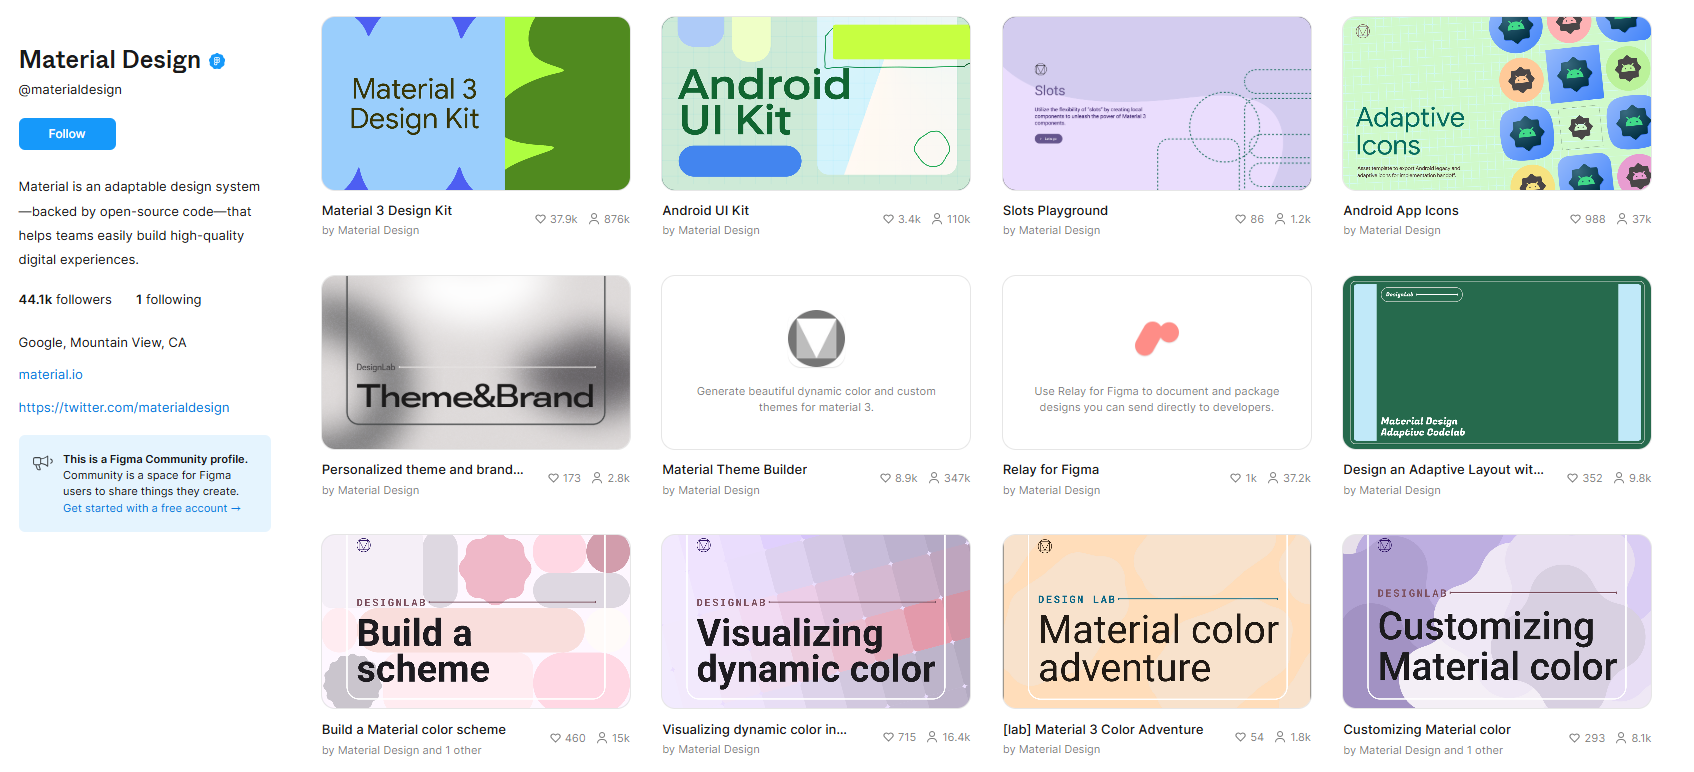Open the Visualizing dynamic color thumbnail
This screenshot has width=1694, height=772.
click(816, 621)
